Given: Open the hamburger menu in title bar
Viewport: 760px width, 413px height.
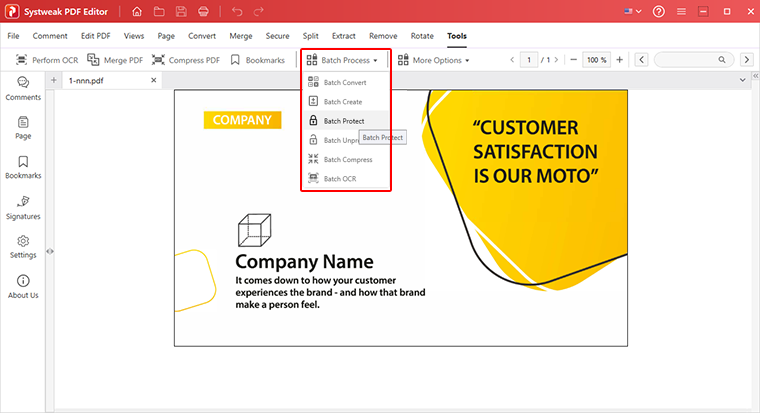Looking at the screenshot, I should click(681, 11).
